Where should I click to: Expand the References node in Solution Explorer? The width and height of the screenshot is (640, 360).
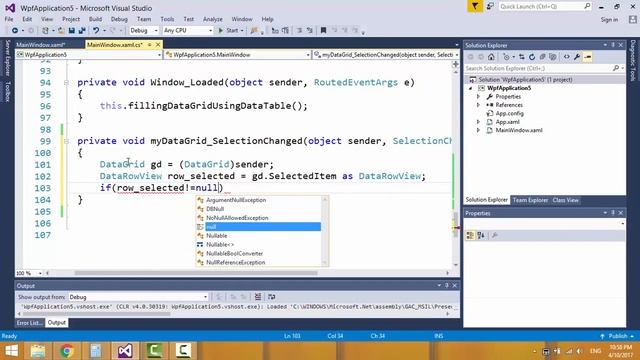pos(478,105)
